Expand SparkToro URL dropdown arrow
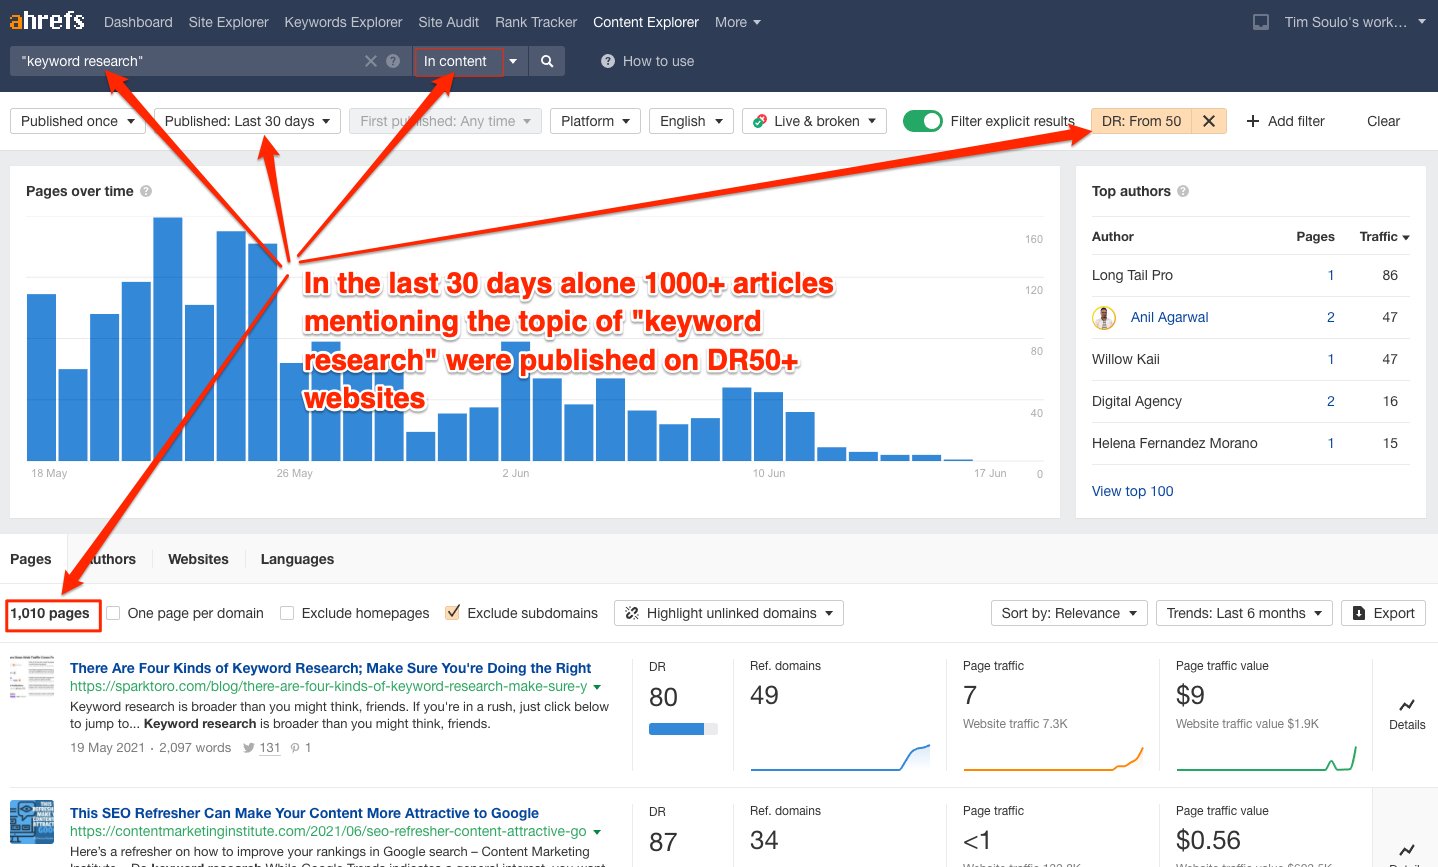The width and height of the screenshot is (1438, 867). 597,687
